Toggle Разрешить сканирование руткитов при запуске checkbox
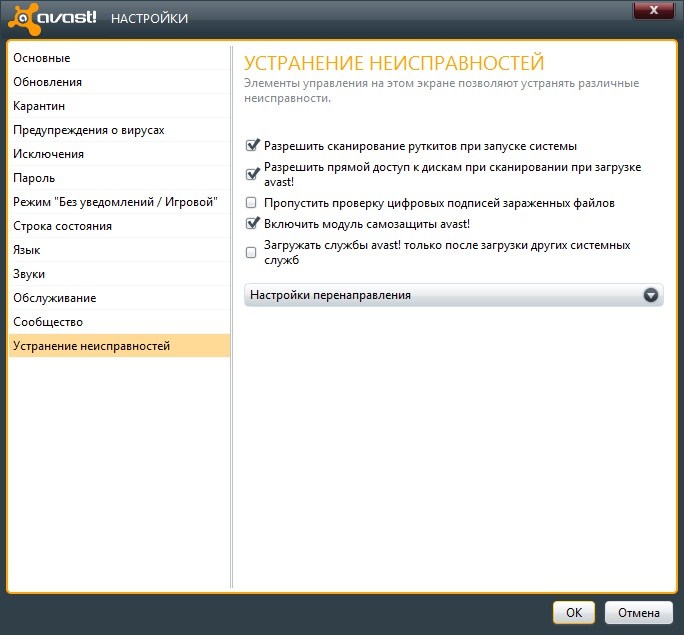Viewport: 684px width, 635px height. 252,145
